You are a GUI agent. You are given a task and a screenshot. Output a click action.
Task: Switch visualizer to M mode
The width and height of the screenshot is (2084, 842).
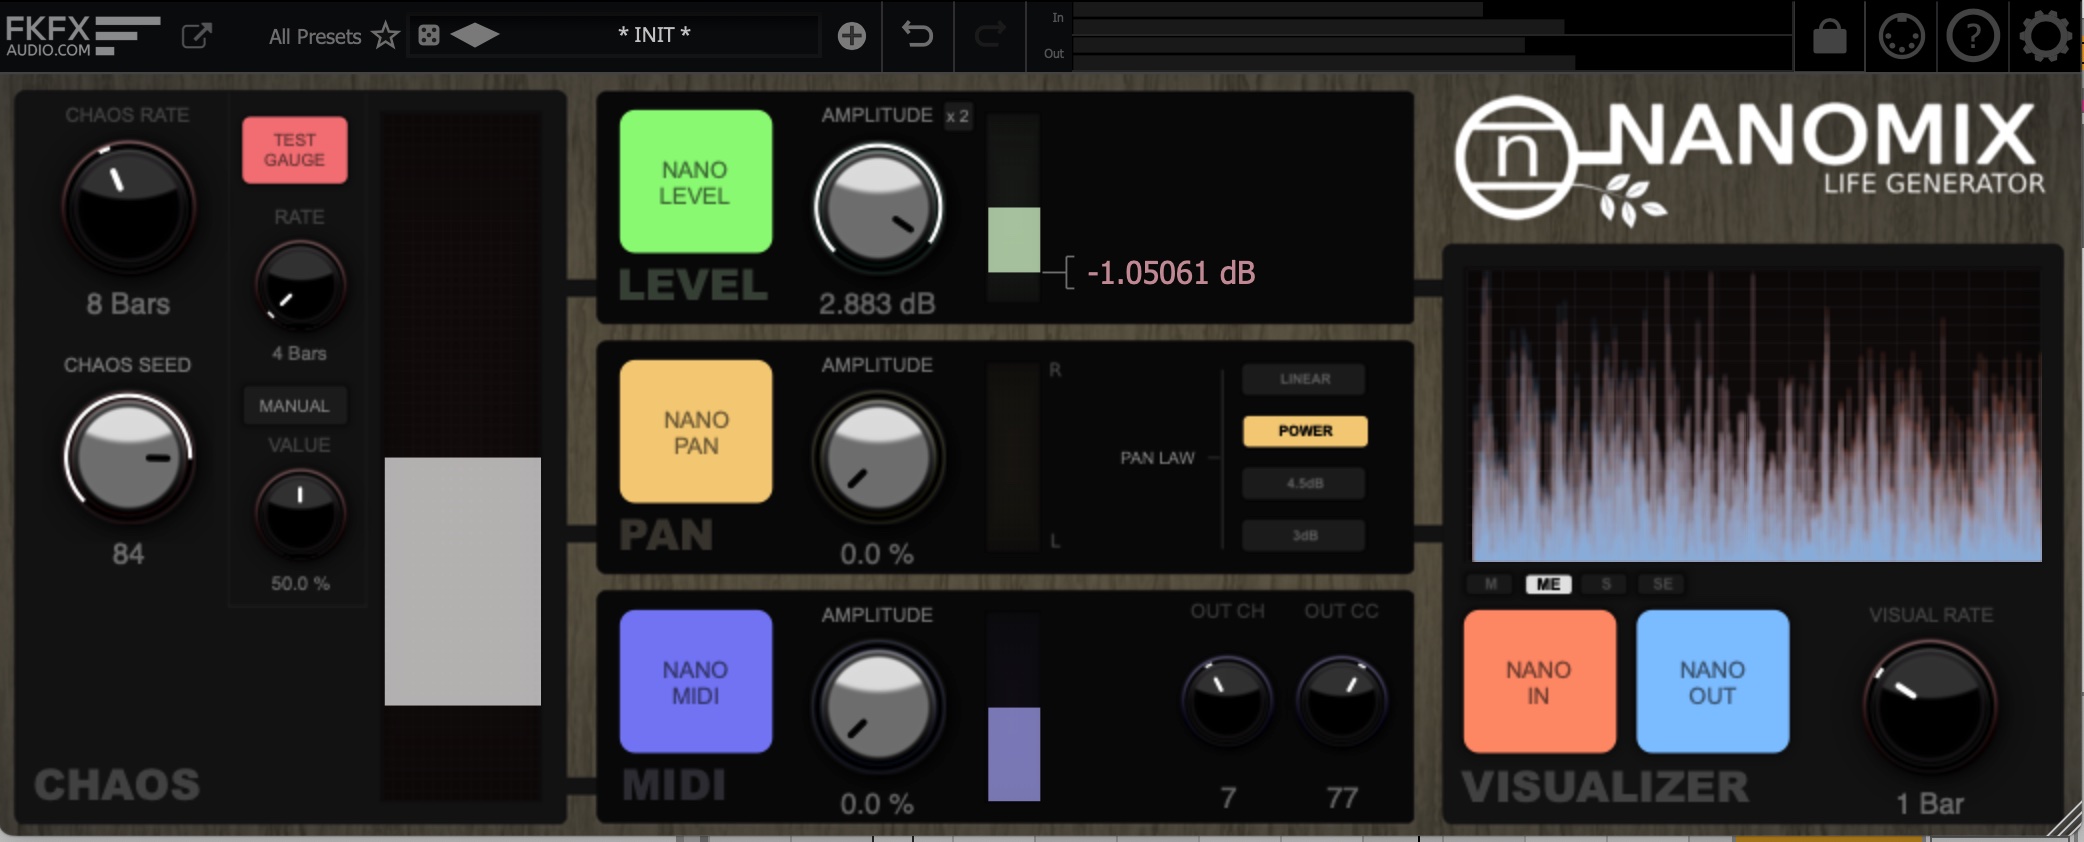(1490, 584)
